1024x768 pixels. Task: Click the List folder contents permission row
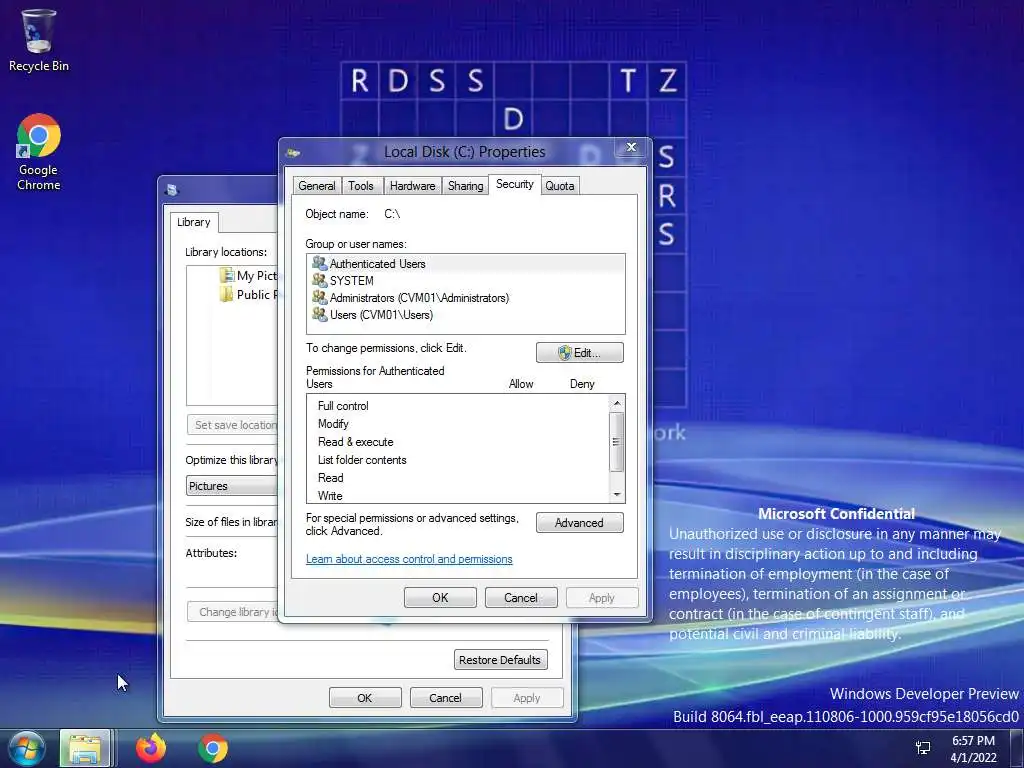click(458, 460)
